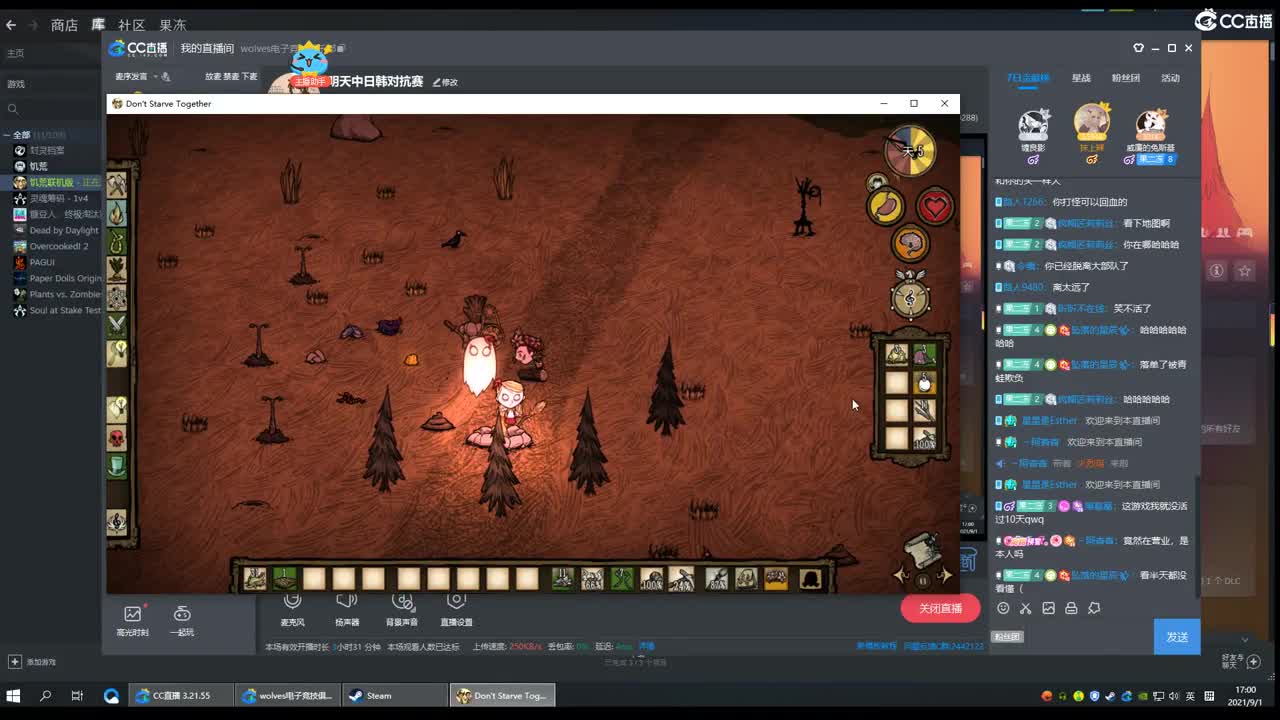Image resolution: width=1280 pixels, height=720 pixels.
Task: Switch to the 活动 tab
Action: 1170,78
